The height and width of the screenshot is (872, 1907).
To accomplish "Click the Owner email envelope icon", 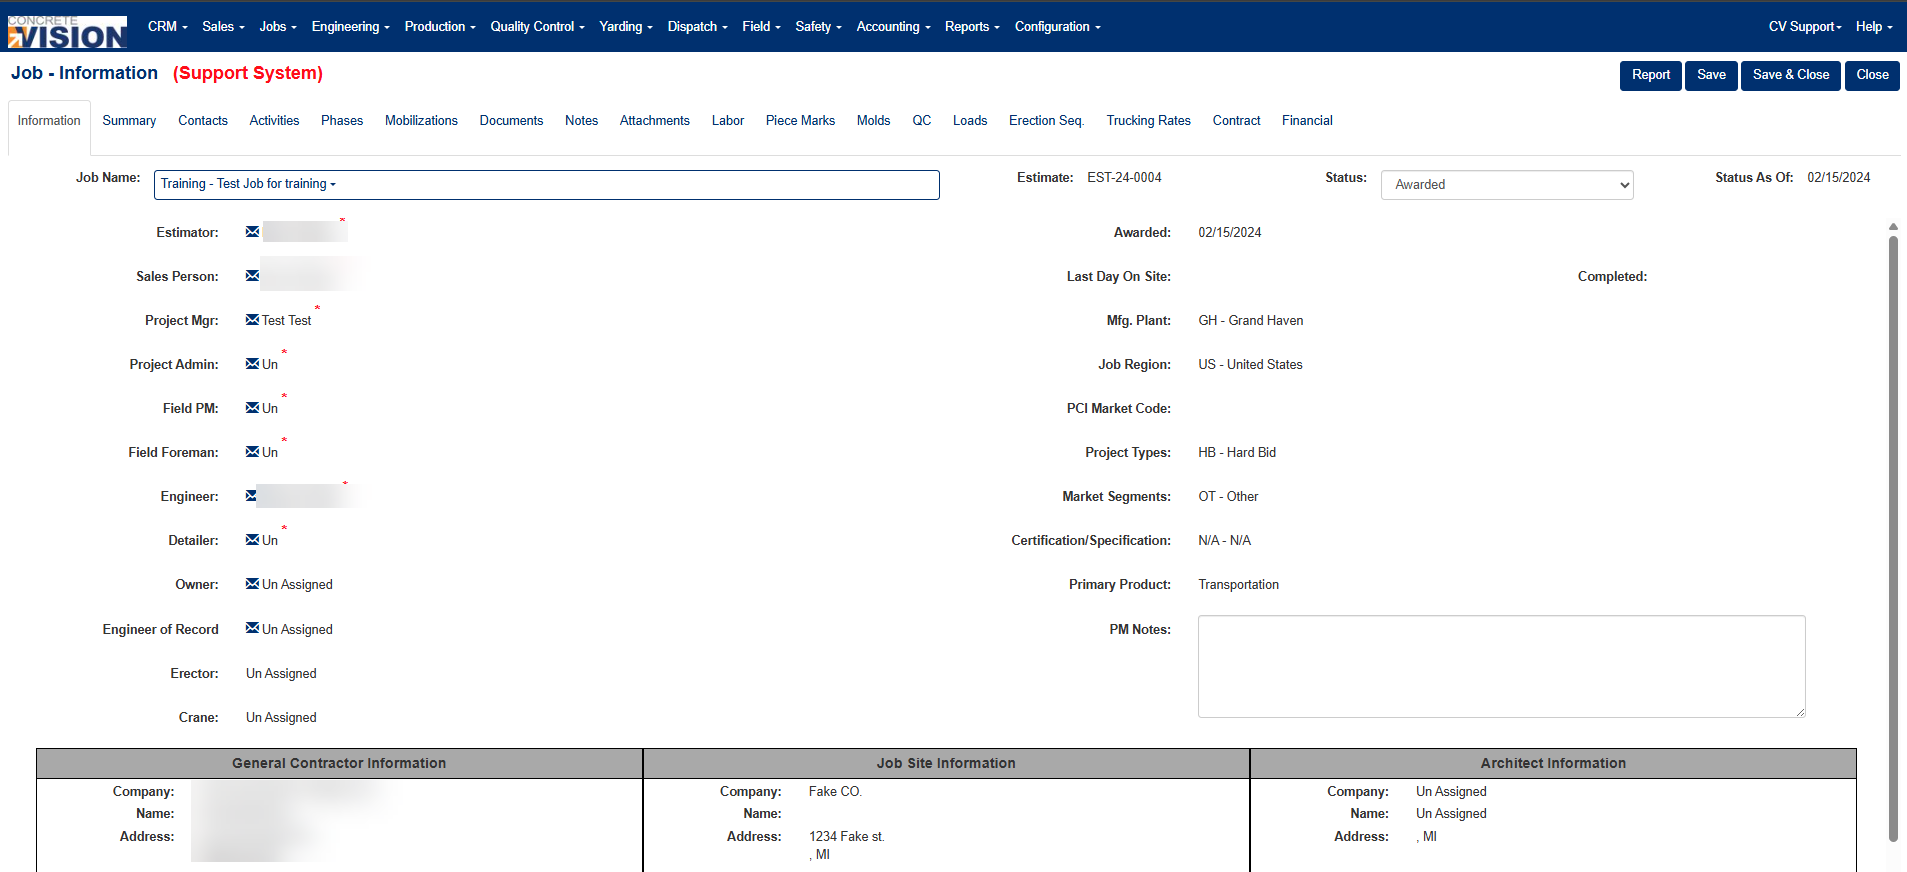I will click(252, 584).
